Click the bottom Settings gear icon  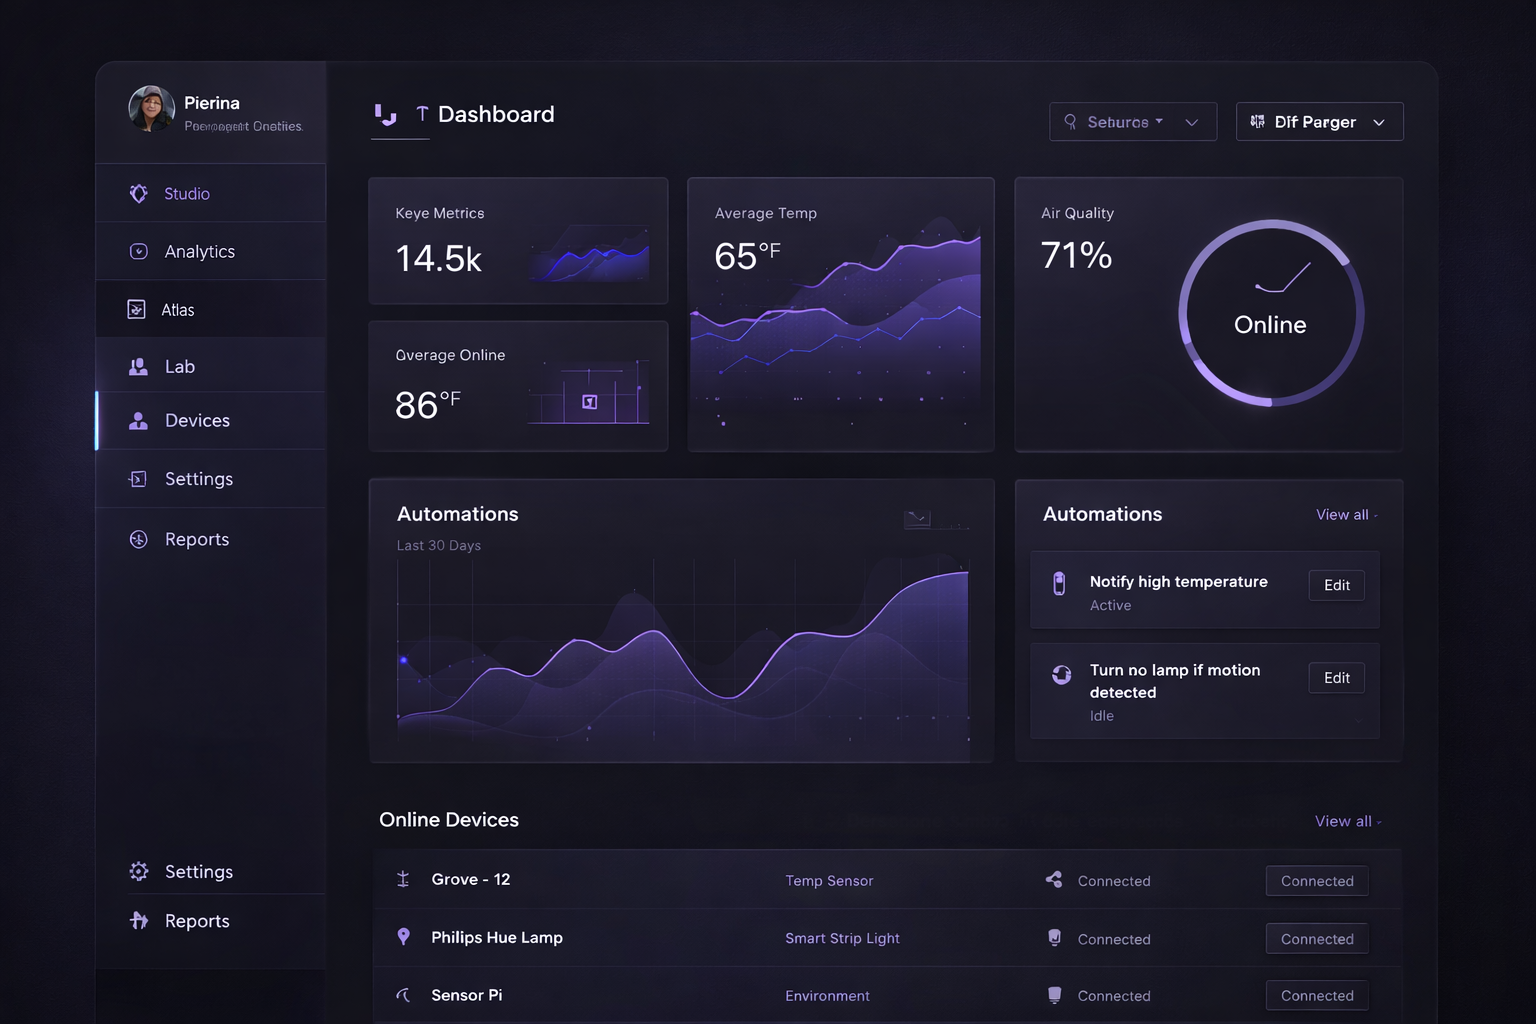(139, 872)
